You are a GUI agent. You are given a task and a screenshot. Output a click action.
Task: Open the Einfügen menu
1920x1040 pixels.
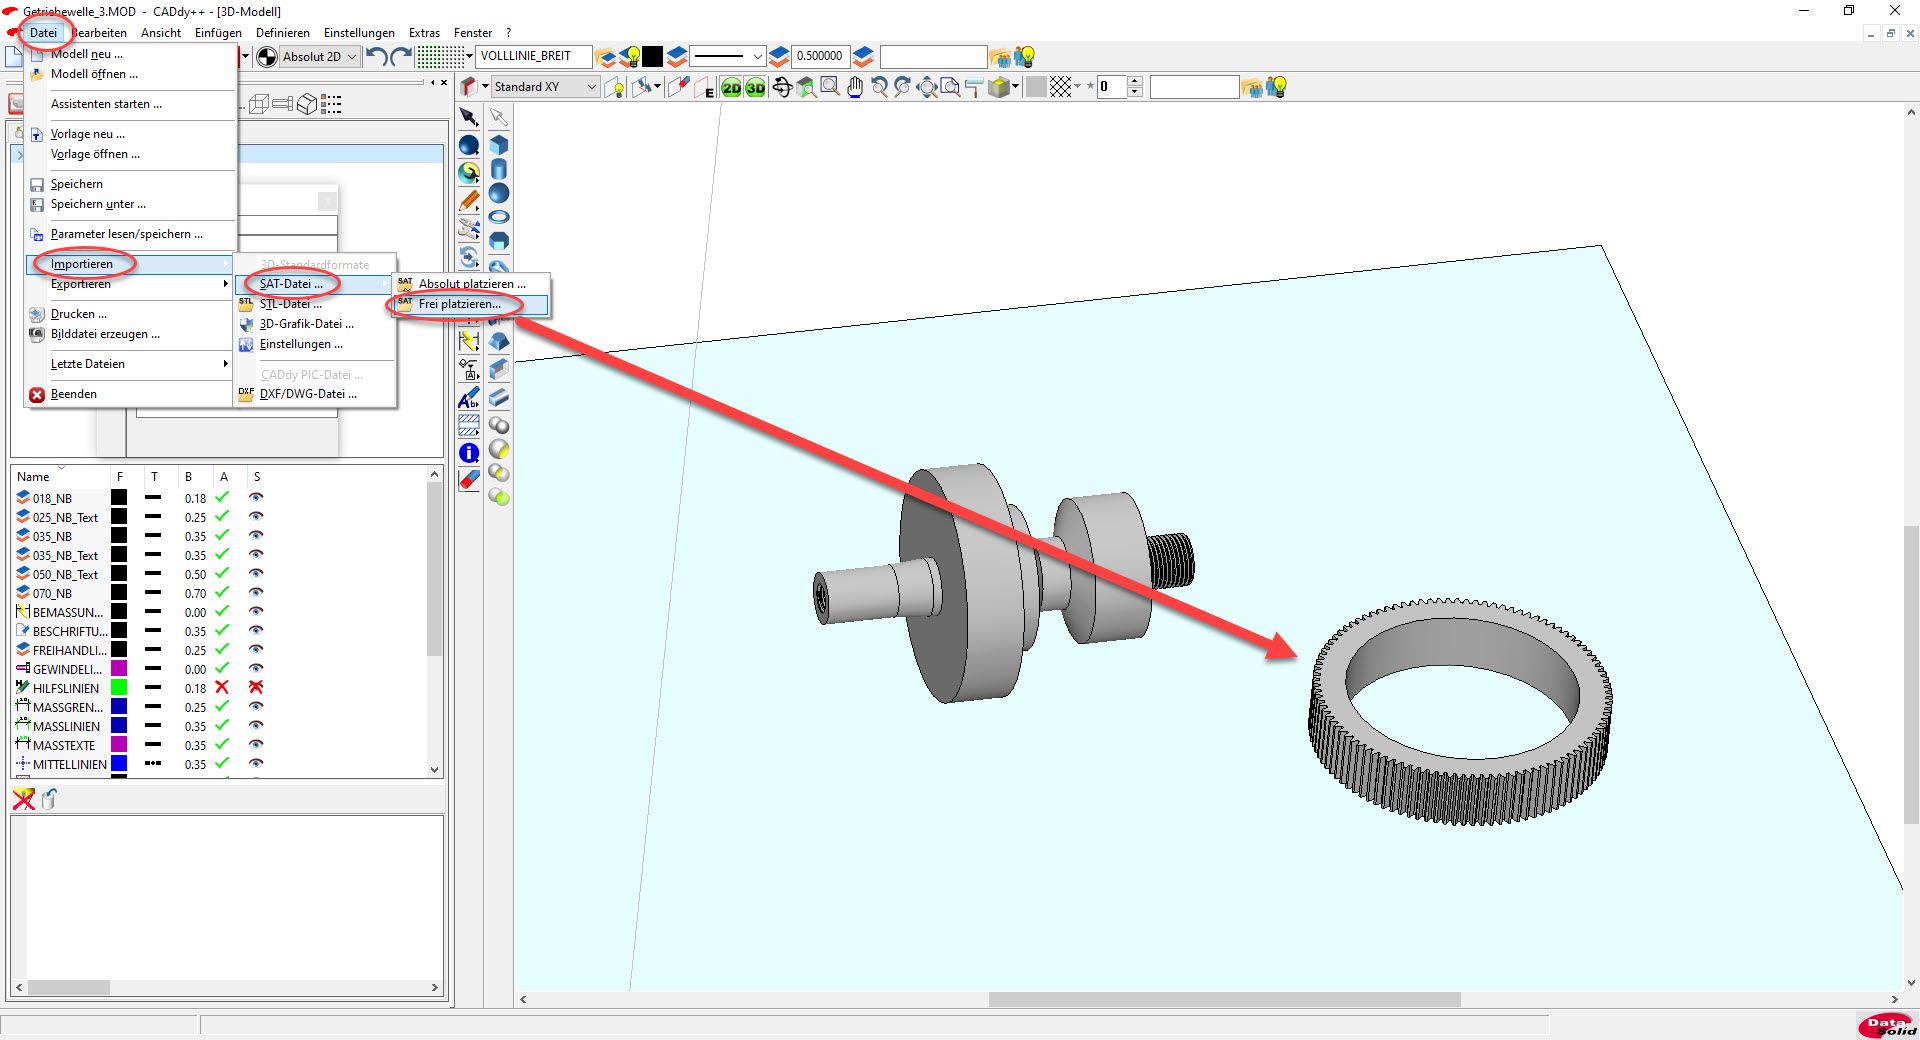click(218, 33)
